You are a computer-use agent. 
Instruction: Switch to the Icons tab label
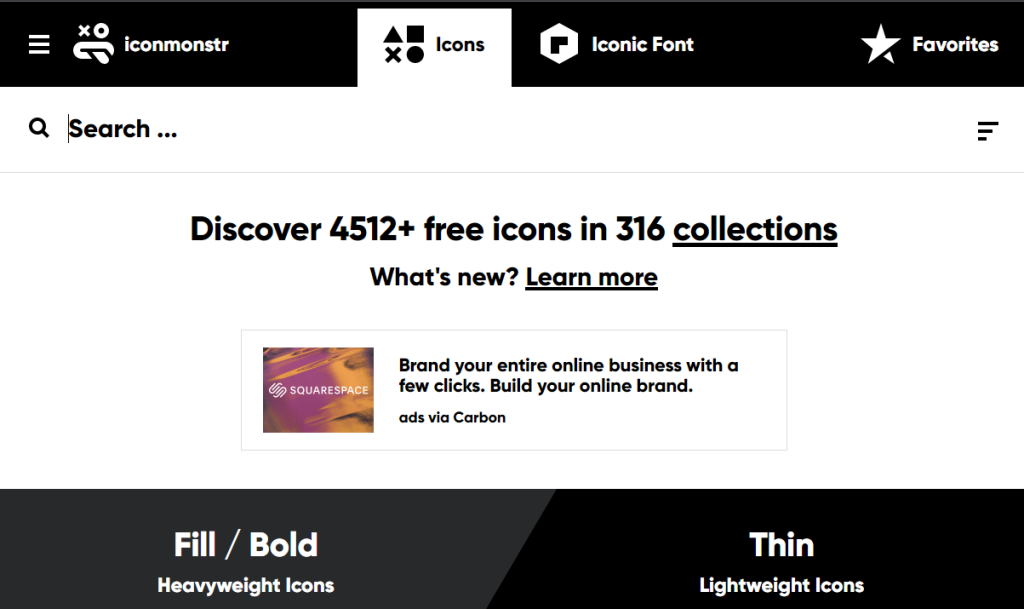pyautogui.click(x=460, y=45)
